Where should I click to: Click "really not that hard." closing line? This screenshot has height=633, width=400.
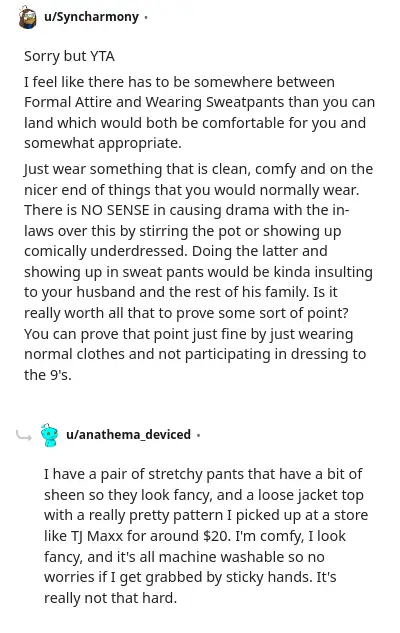pos(111,598)
